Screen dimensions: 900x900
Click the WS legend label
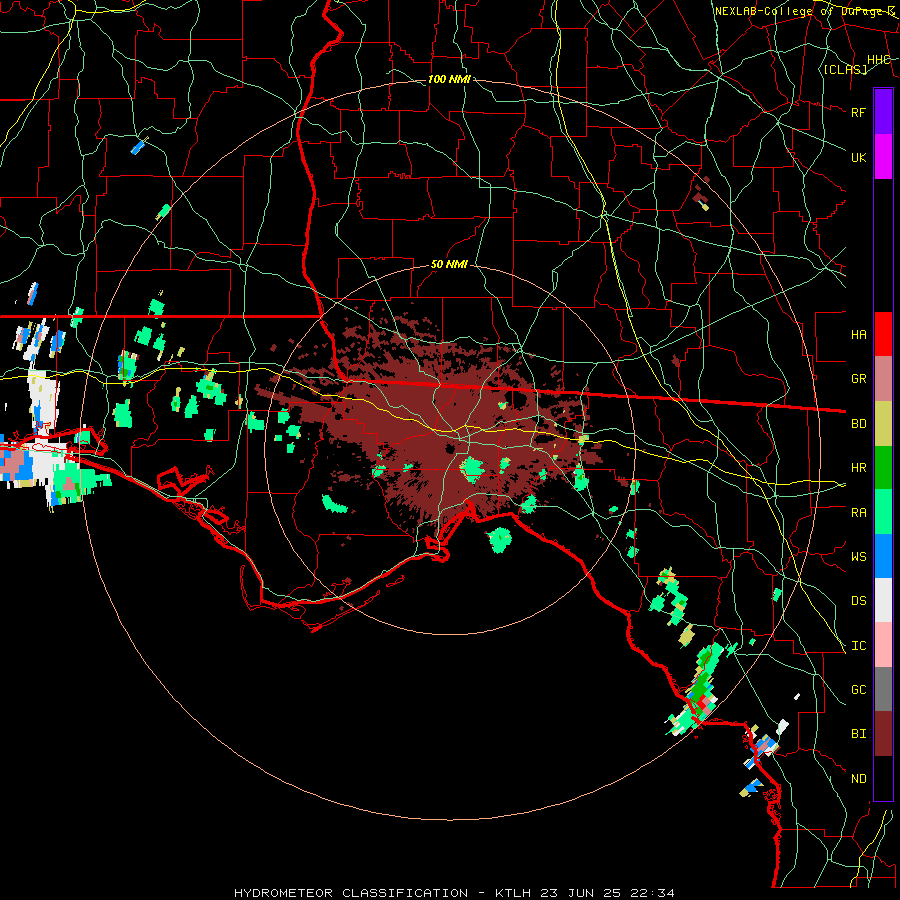tap(858, 557)
